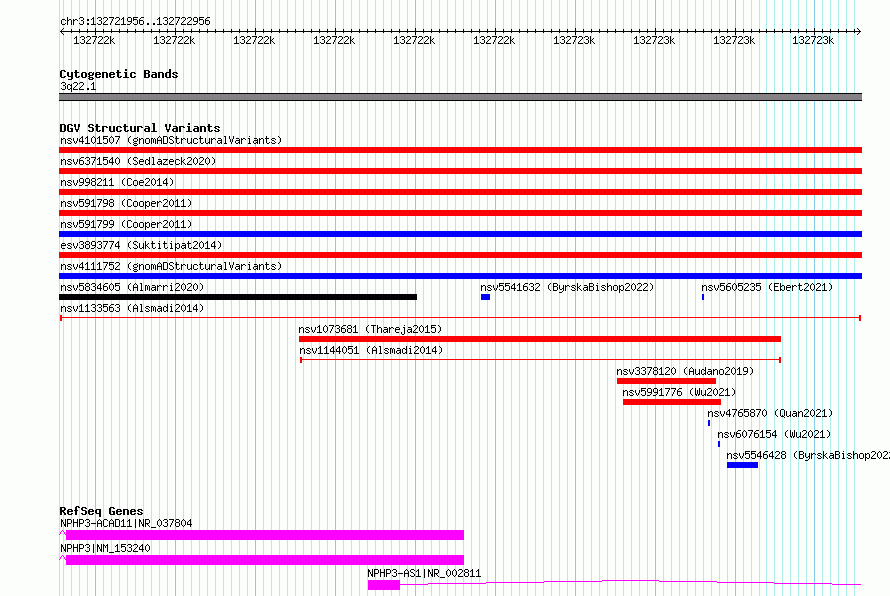Open variant nsv5834605 (Almarri2020) label

(x=132, y=287)
